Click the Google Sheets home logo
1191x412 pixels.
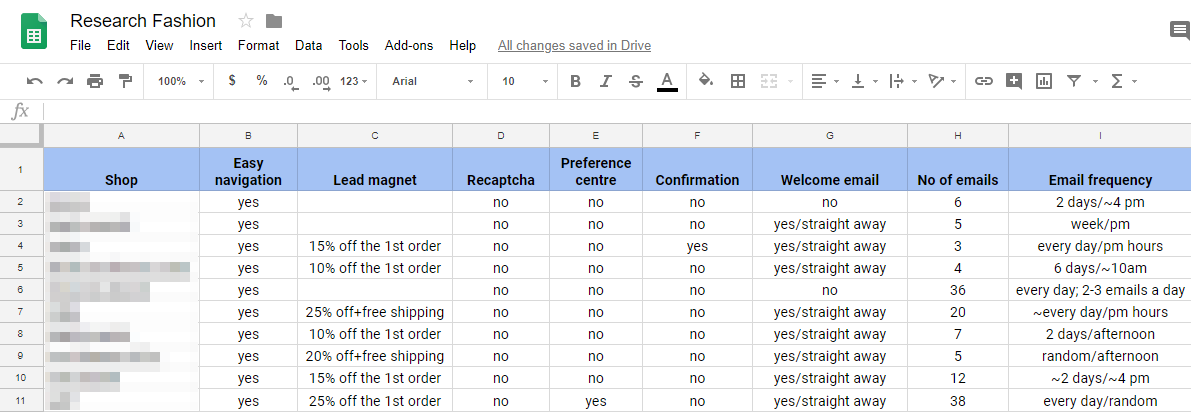tap(33, 33)
